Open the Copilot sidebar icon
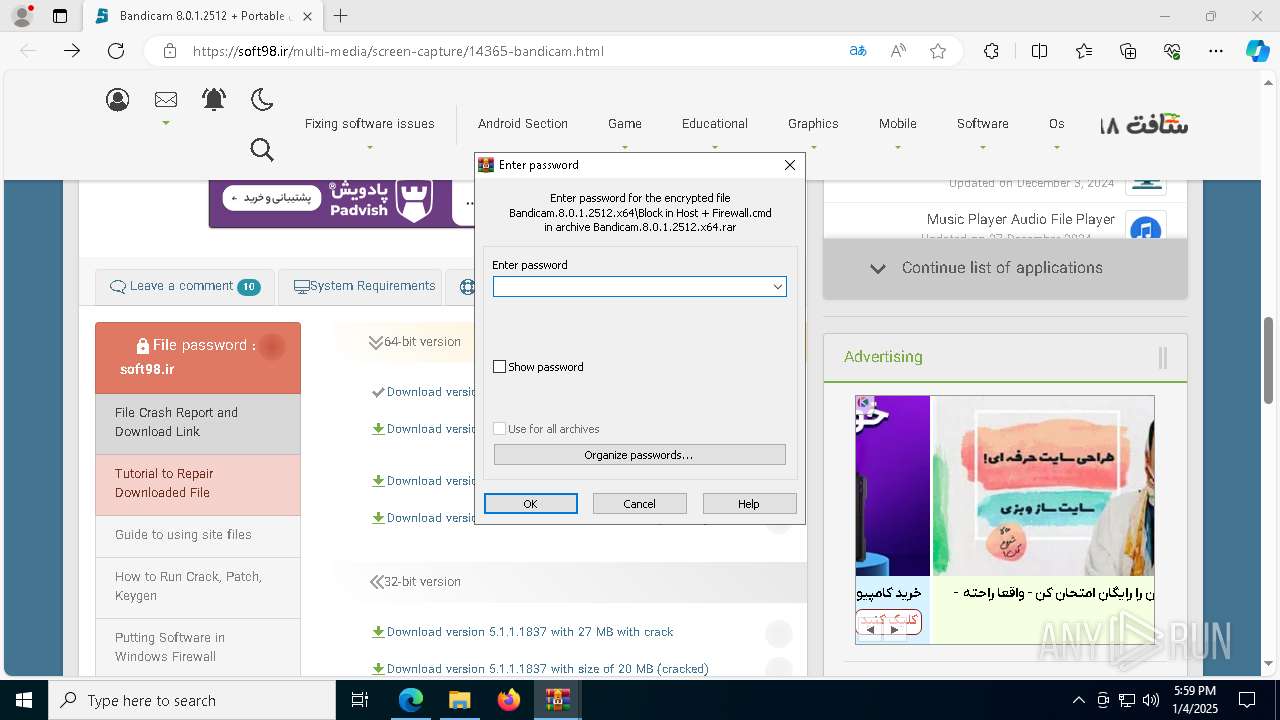The height and width of the screenshot is (720, 1280). 1257,51
